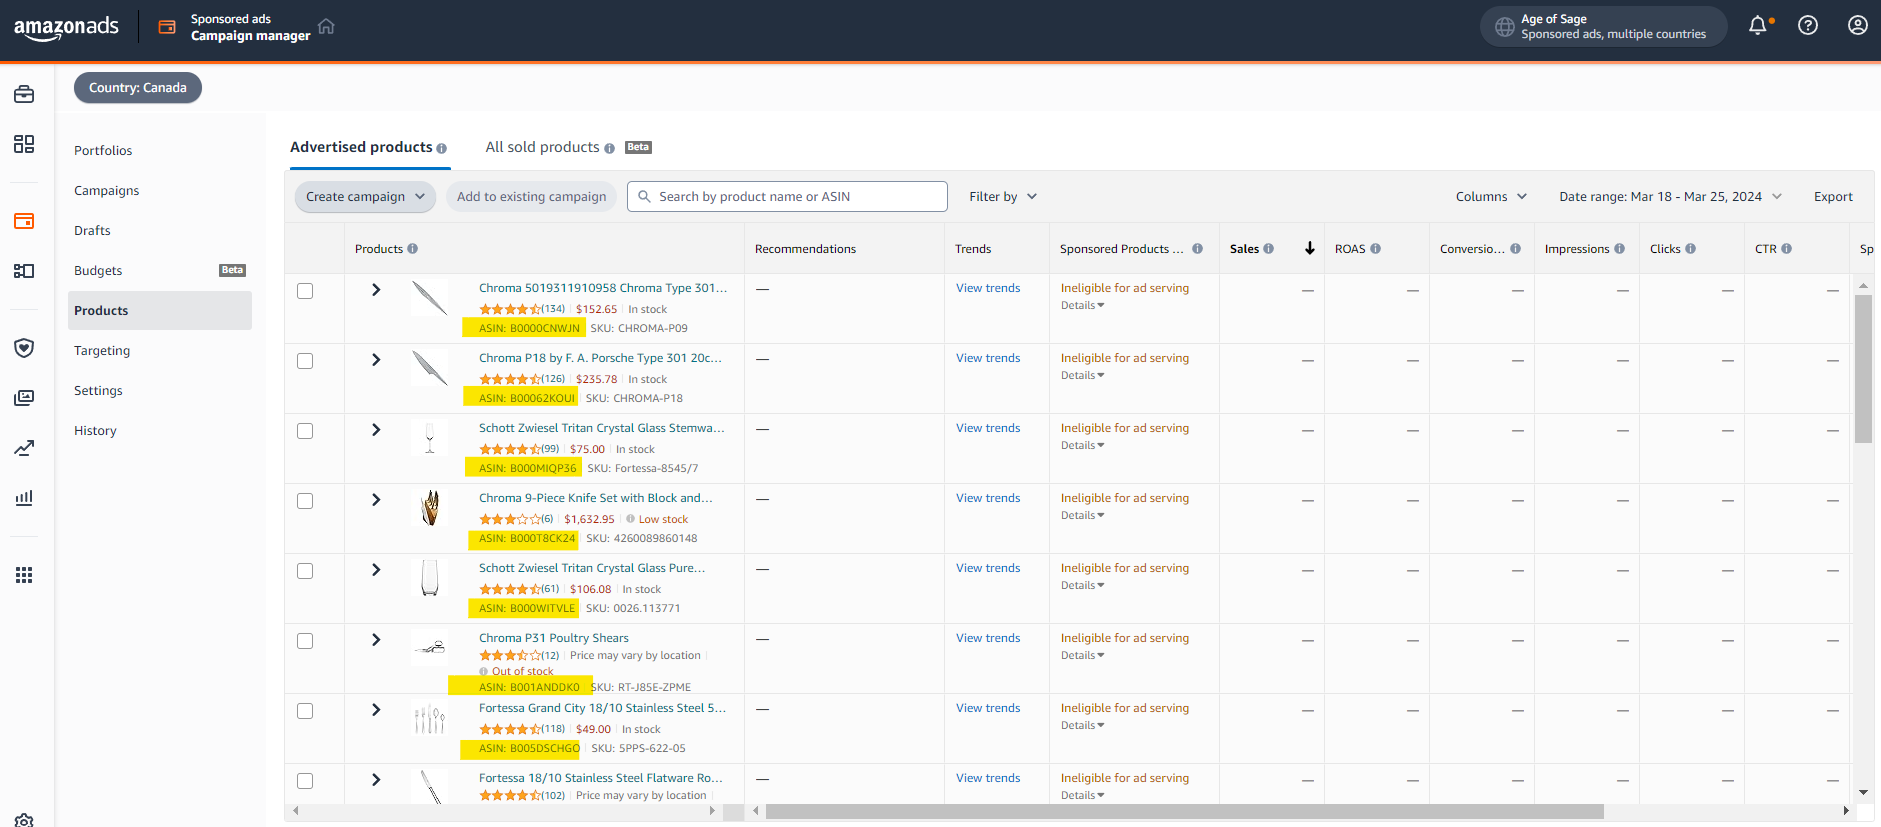1881x827 pixels.
Task: Click the Chroma 9-Piece Knife Set thumbnail
Action: point(430,508)
